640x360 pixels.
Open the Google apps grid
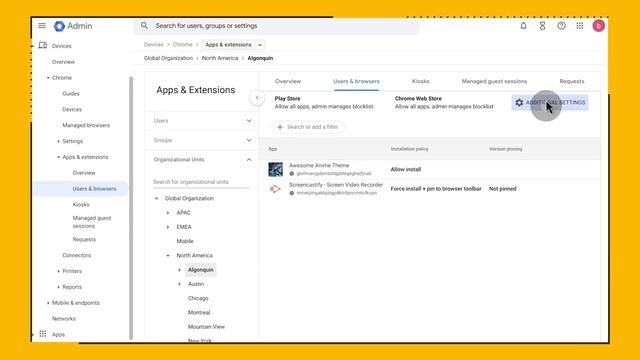coord(580,26)
